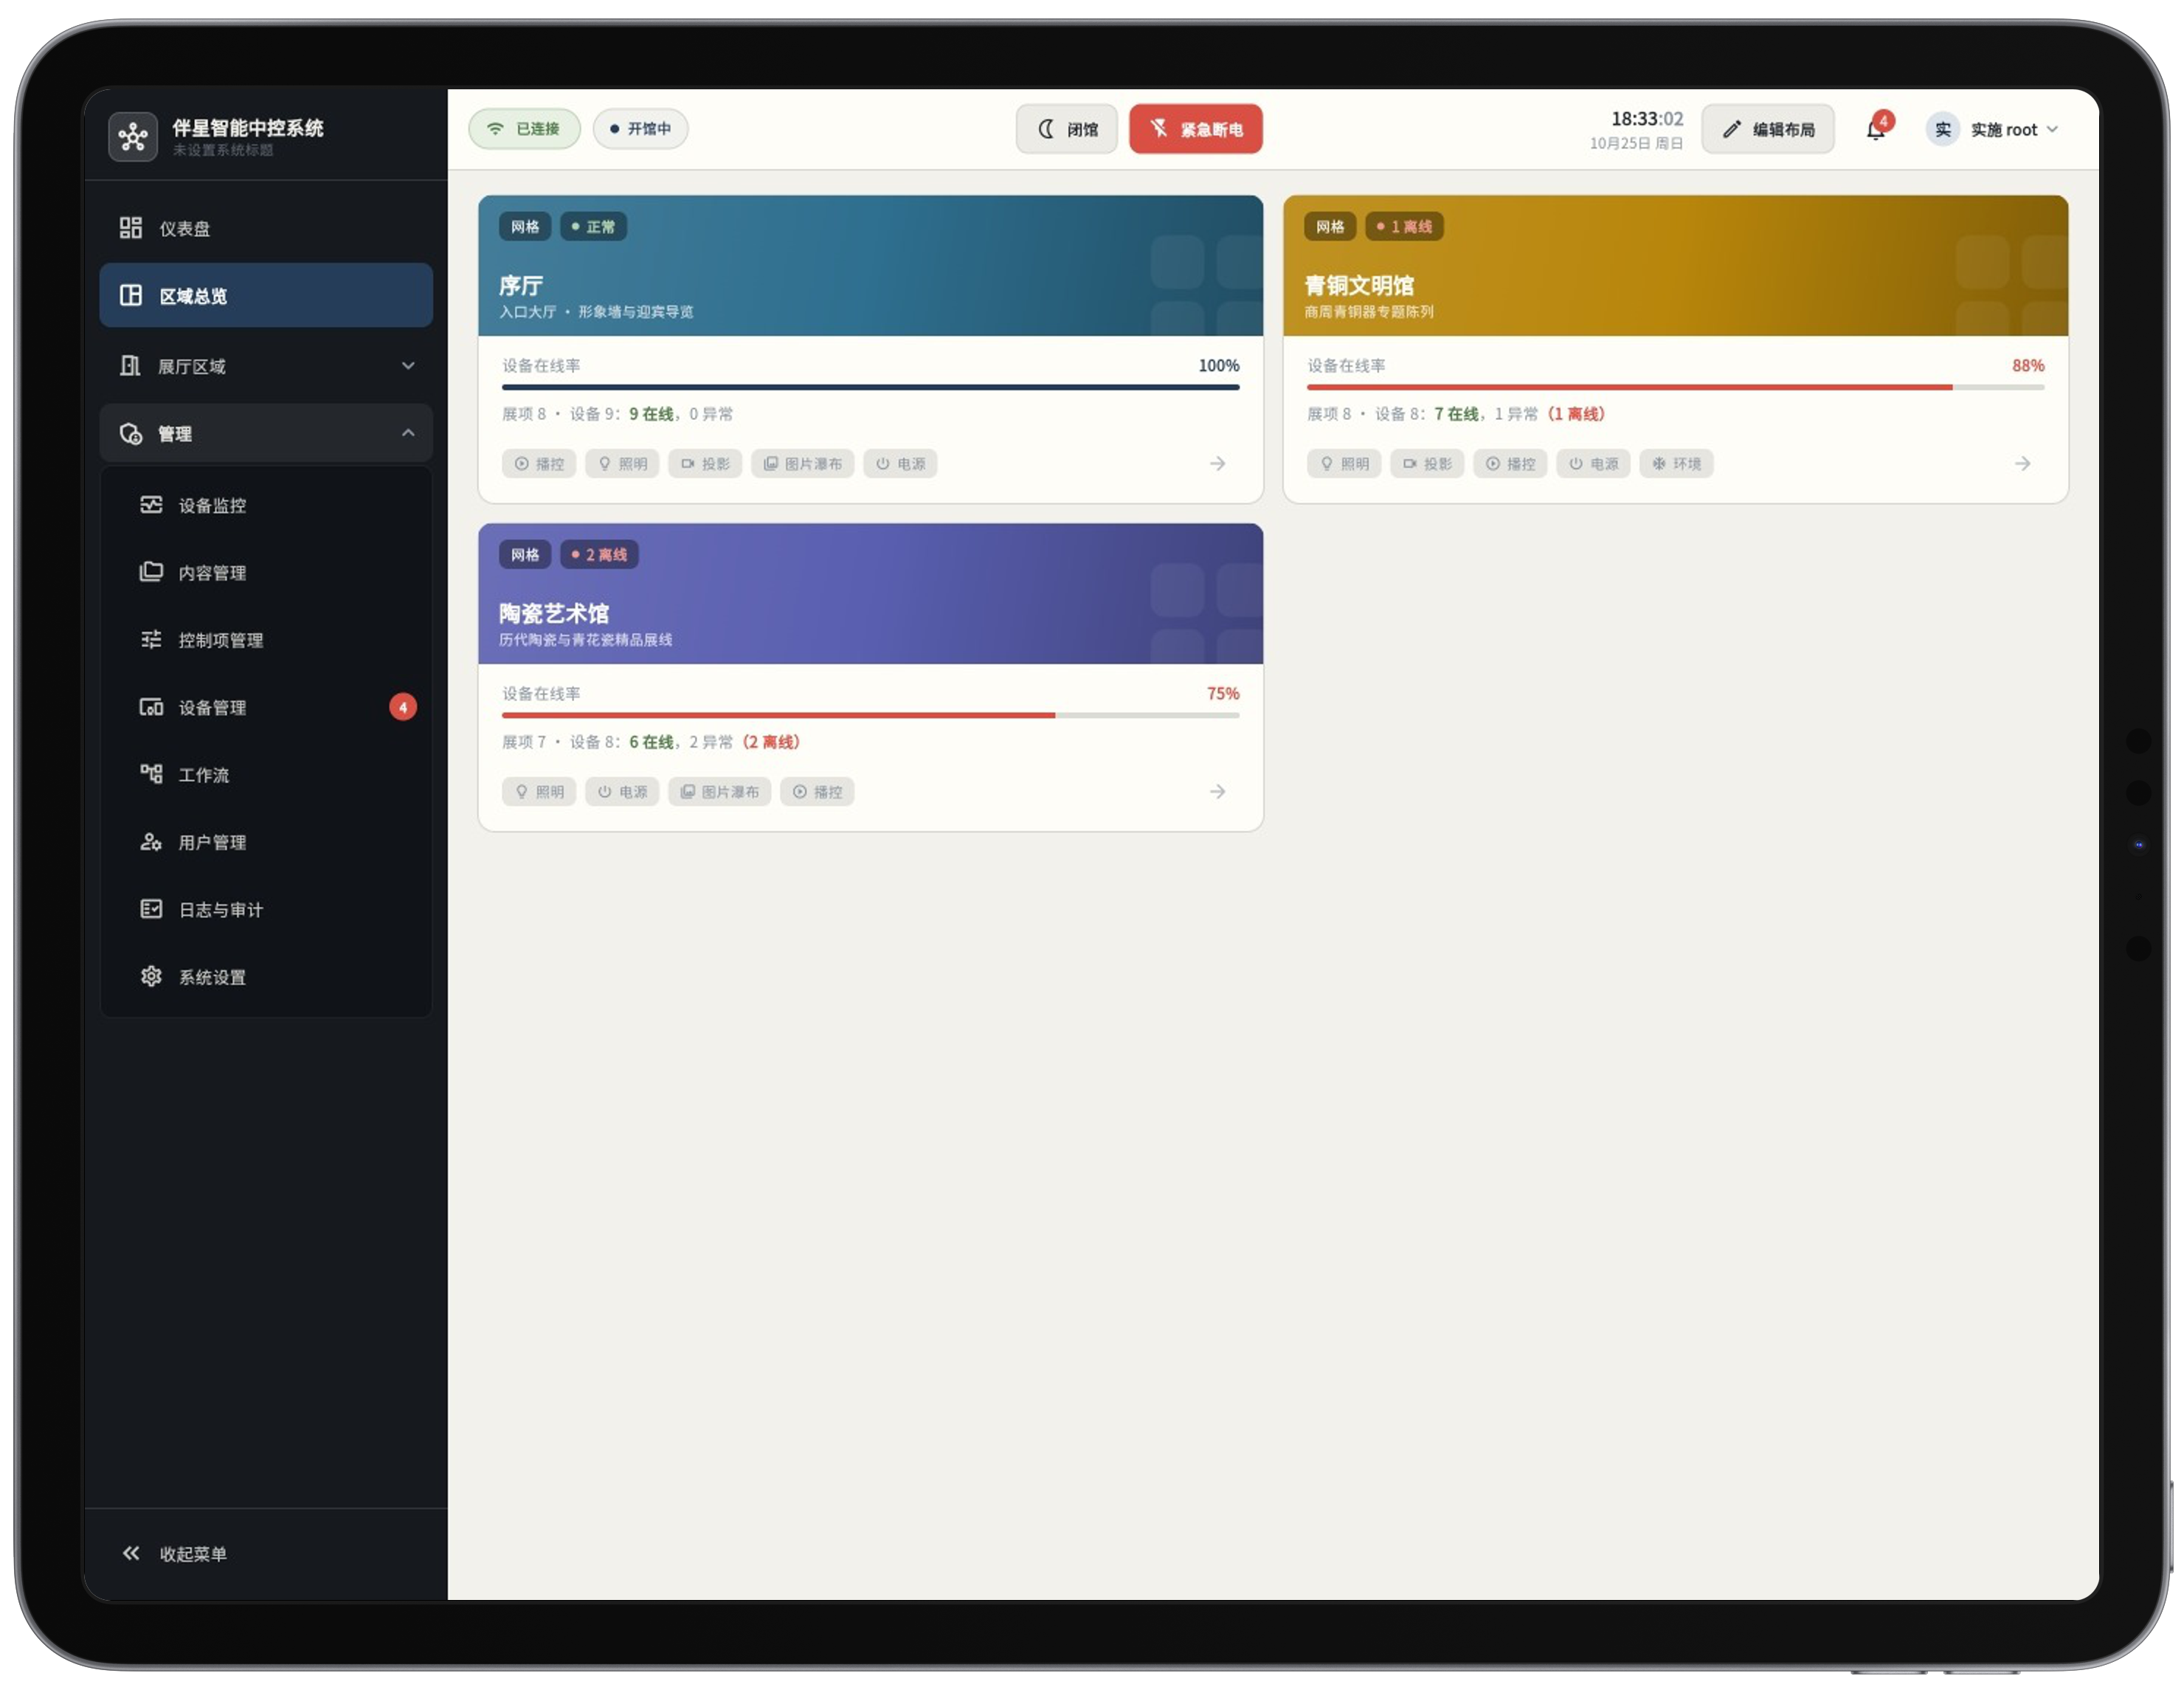Click the user avatar 实 icon
The width and height of the screenshot is (2184, 1690).
click(x=1943, y=130)
